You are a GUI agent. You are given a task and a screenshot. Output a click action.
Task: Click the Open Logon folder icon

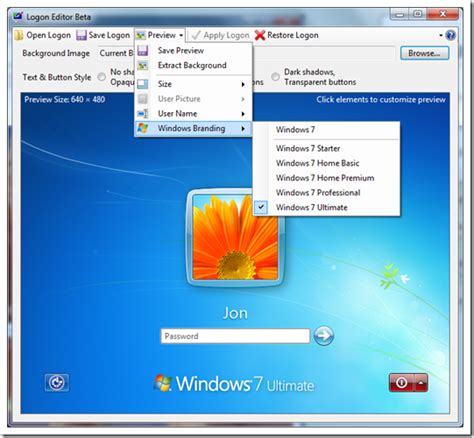(19, 35)
